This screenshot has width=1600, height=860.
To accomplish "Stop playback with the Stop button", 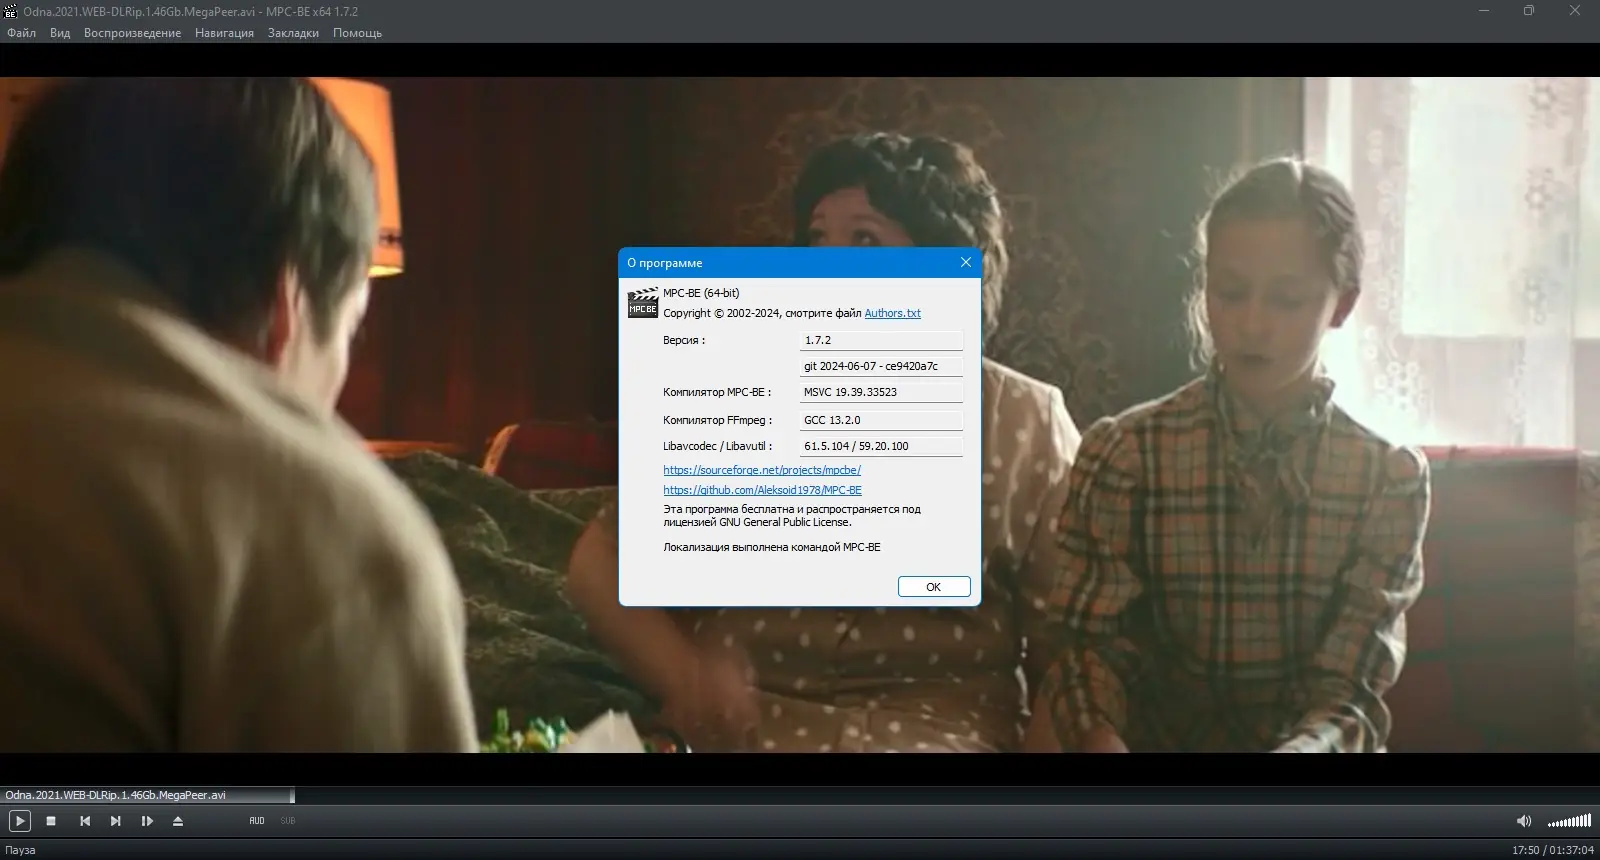I will pyautogui.click(x=51, y=821).
